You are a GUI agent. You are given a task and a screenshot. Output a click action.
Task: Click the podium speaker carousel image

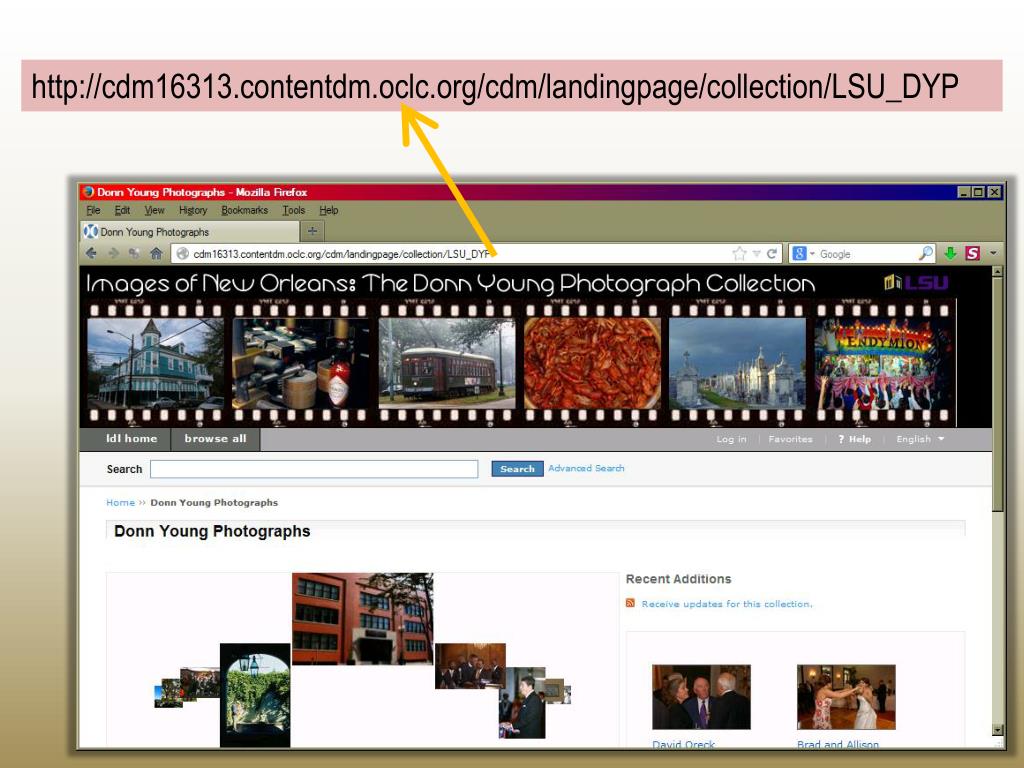522,703
